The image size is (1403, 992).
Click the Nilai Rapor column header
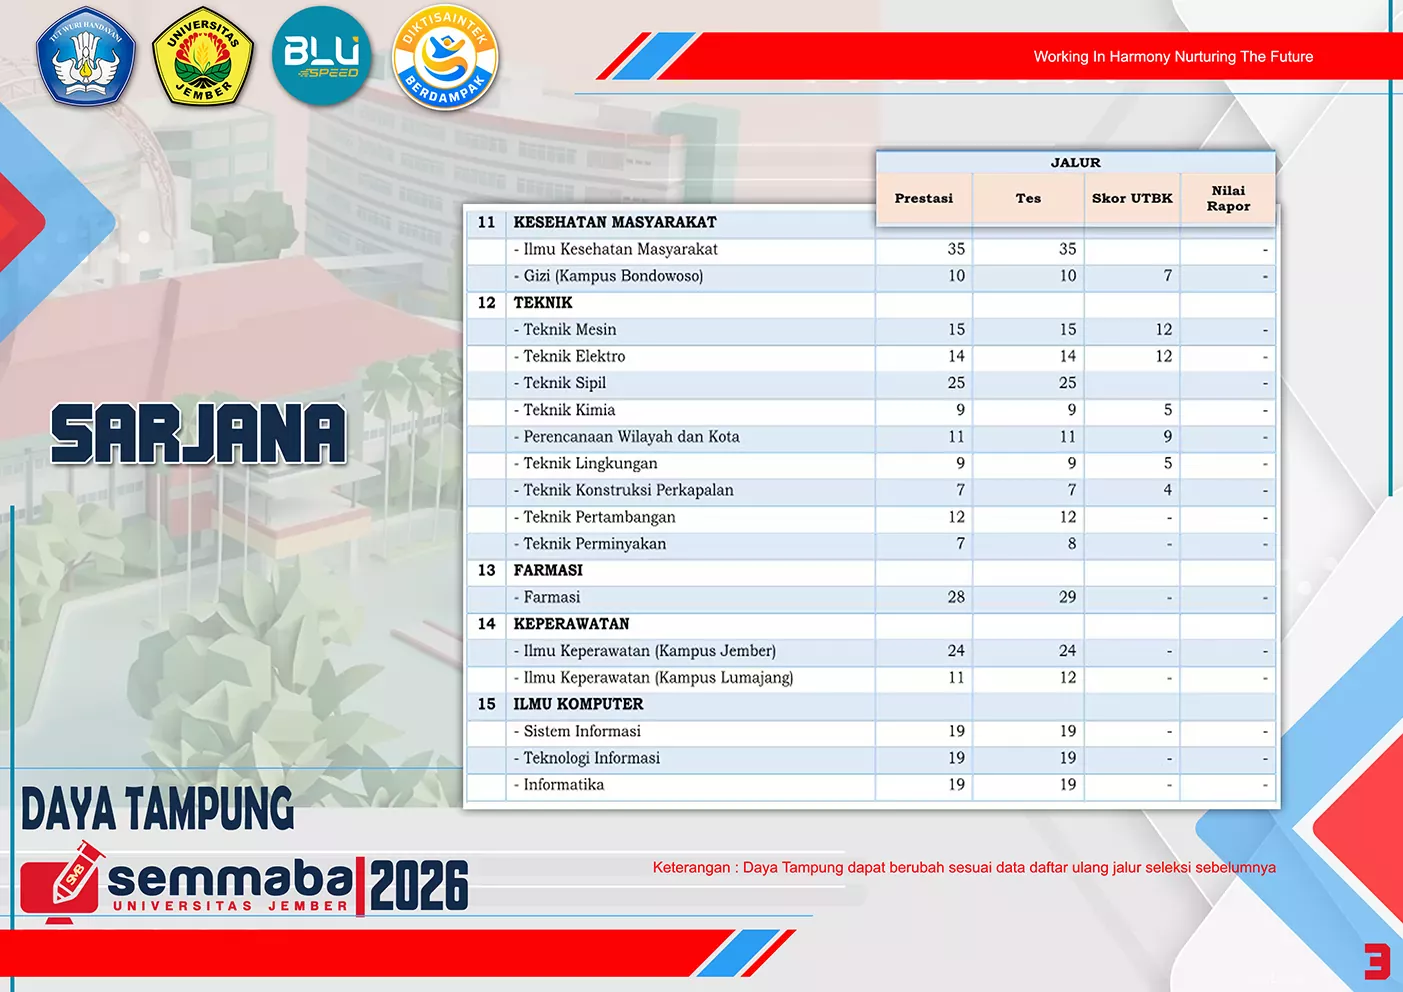(x=1228, y=198)
